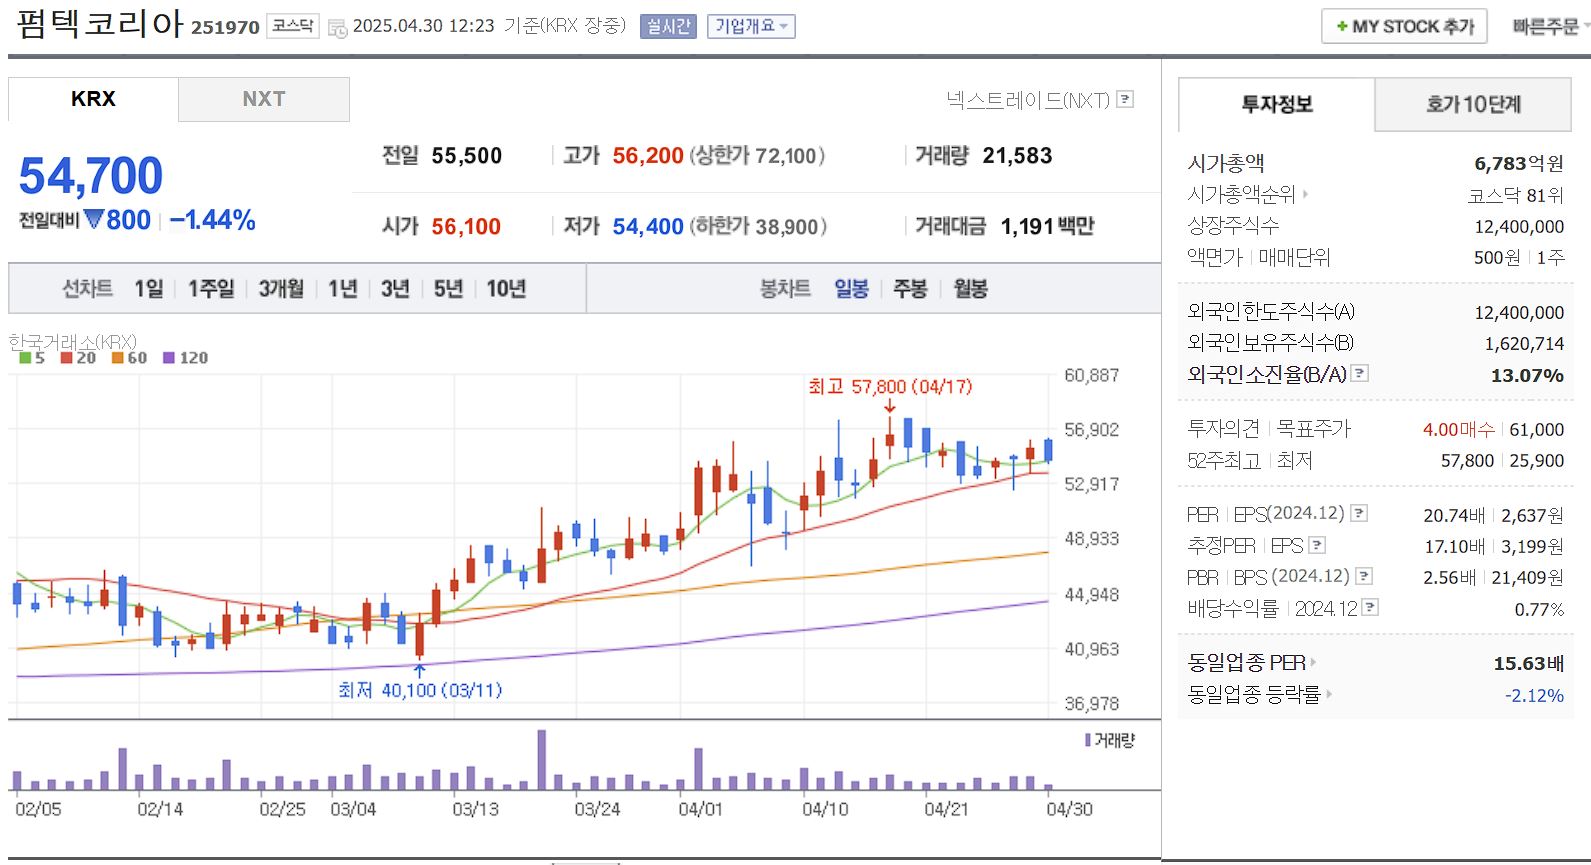
Task: Click the 시가총액순위 link
Action: click(1241, 194)
